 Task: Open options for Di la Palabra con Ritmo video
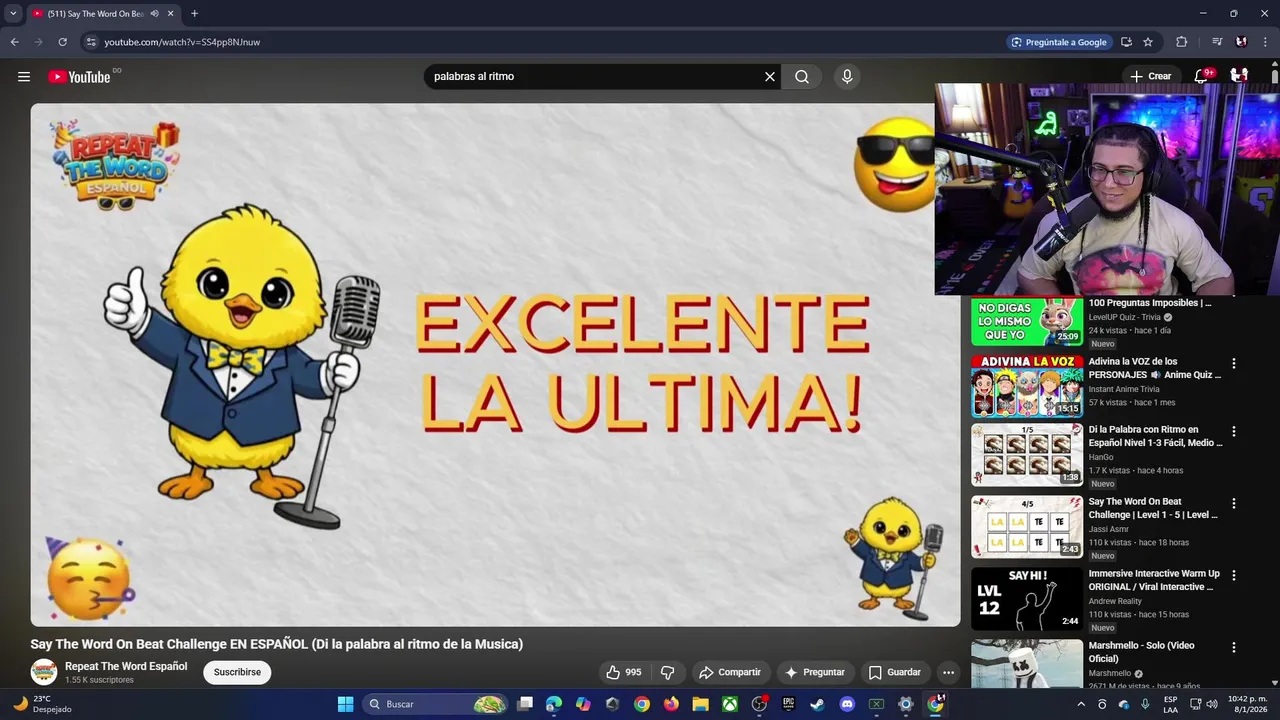click(1233, 432)
